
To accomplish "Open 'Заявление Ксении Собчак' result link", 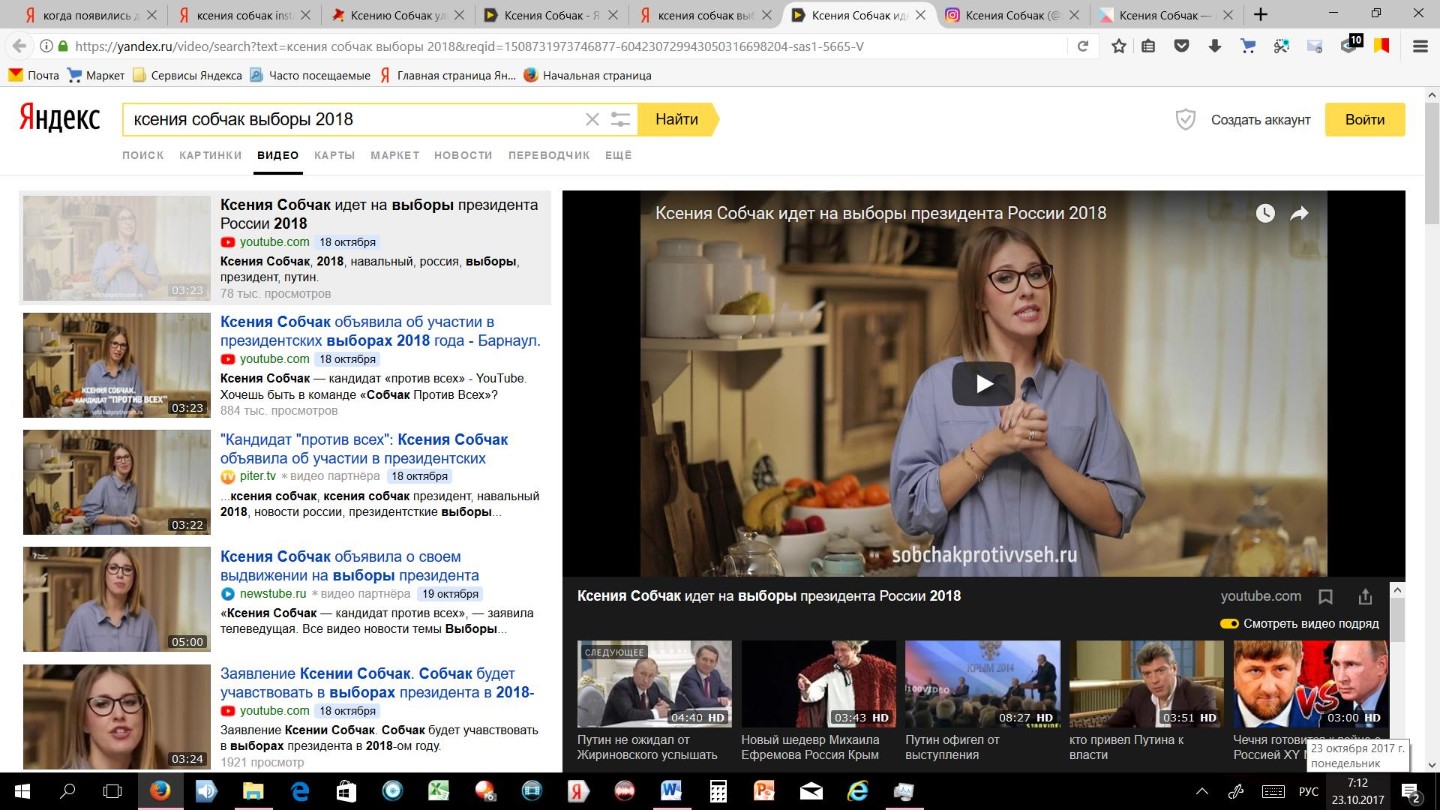I will pyautogui.click(x=377, y=683).
